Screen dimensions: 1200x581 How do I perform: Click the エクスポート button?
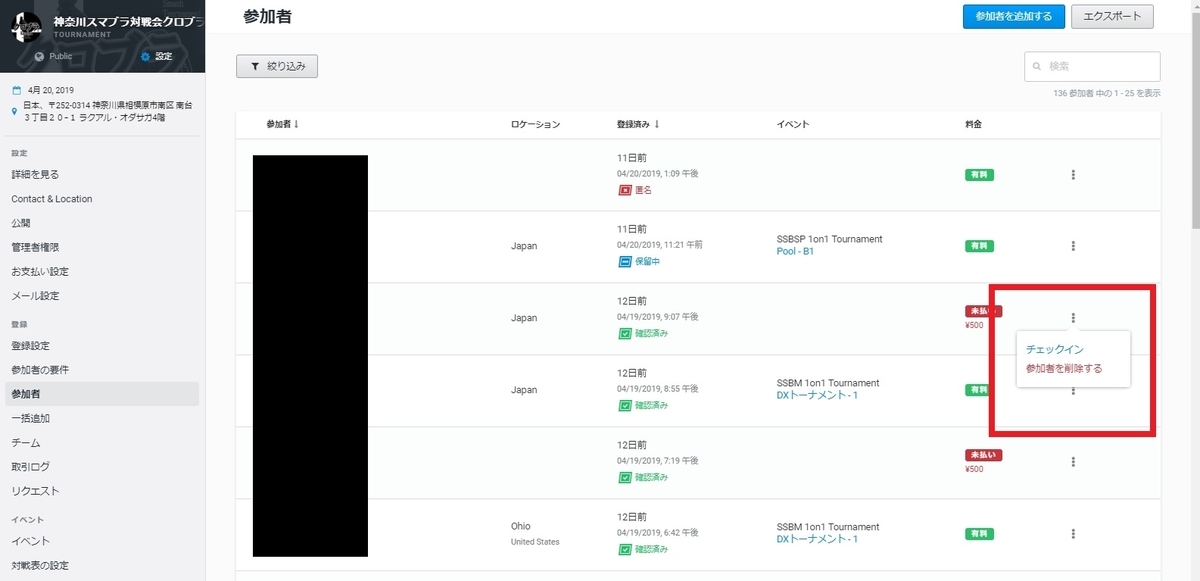point(1112,16)
